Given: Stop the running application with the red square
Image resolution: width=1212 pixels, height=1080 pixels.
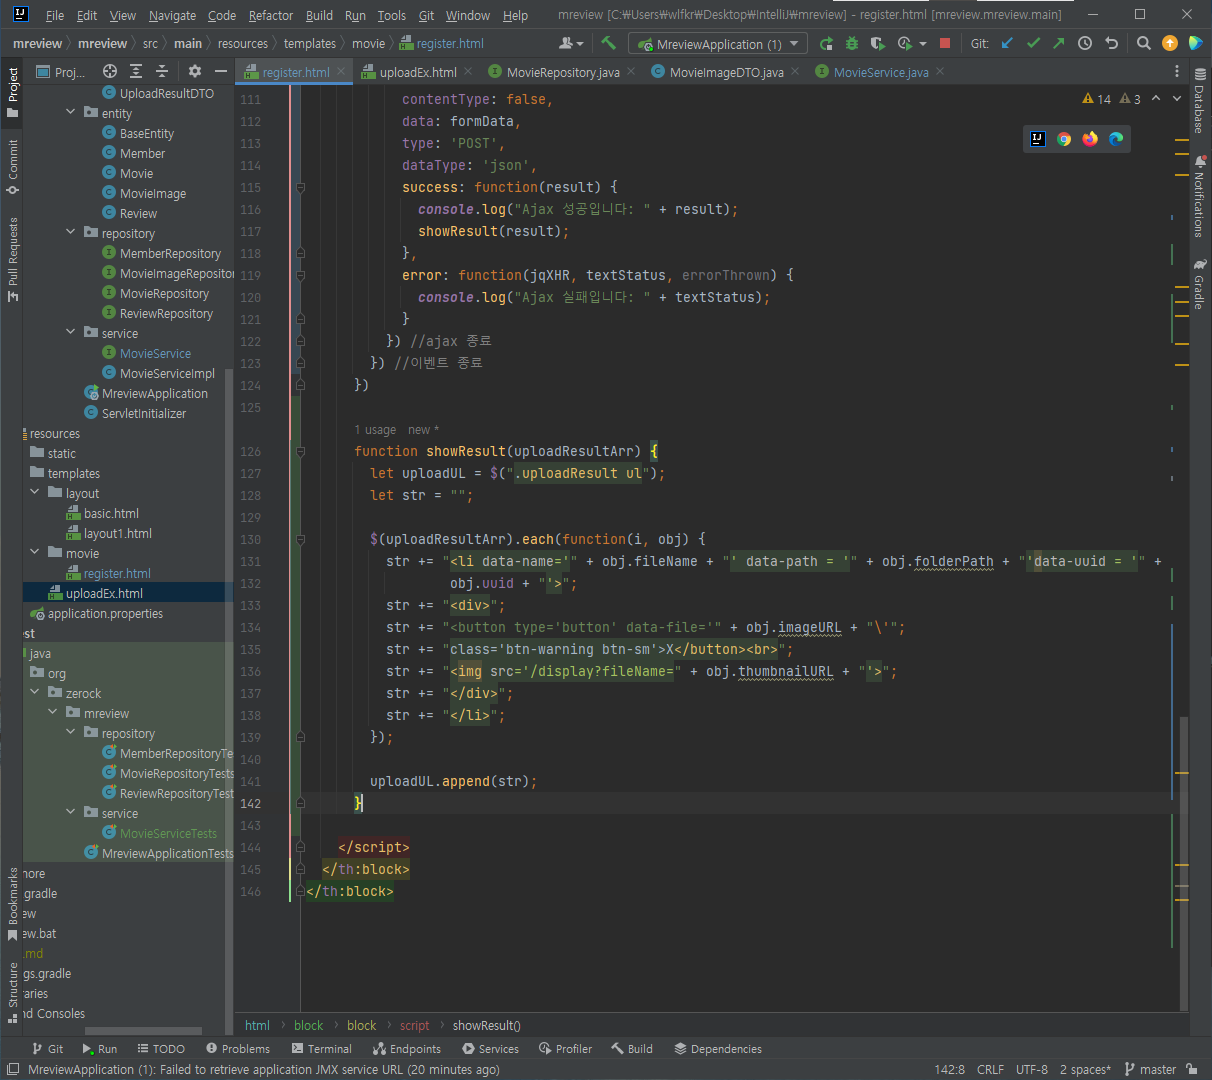Looking at the screenshot, I should [945, 44].
